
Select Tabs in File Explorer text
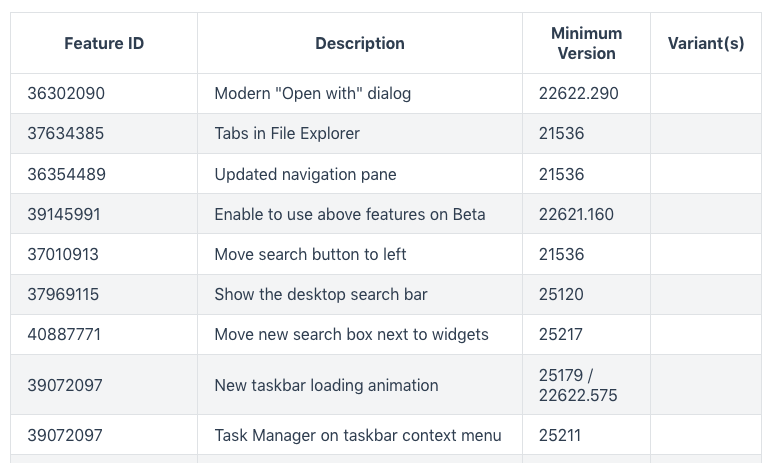pos(287,133)
